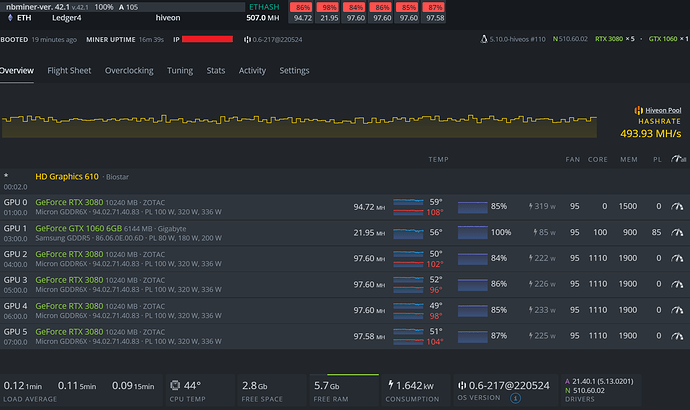Screen dimensions: 690x410
Task: Click the ETHASH algorithm label
Action: click(264, 7)
